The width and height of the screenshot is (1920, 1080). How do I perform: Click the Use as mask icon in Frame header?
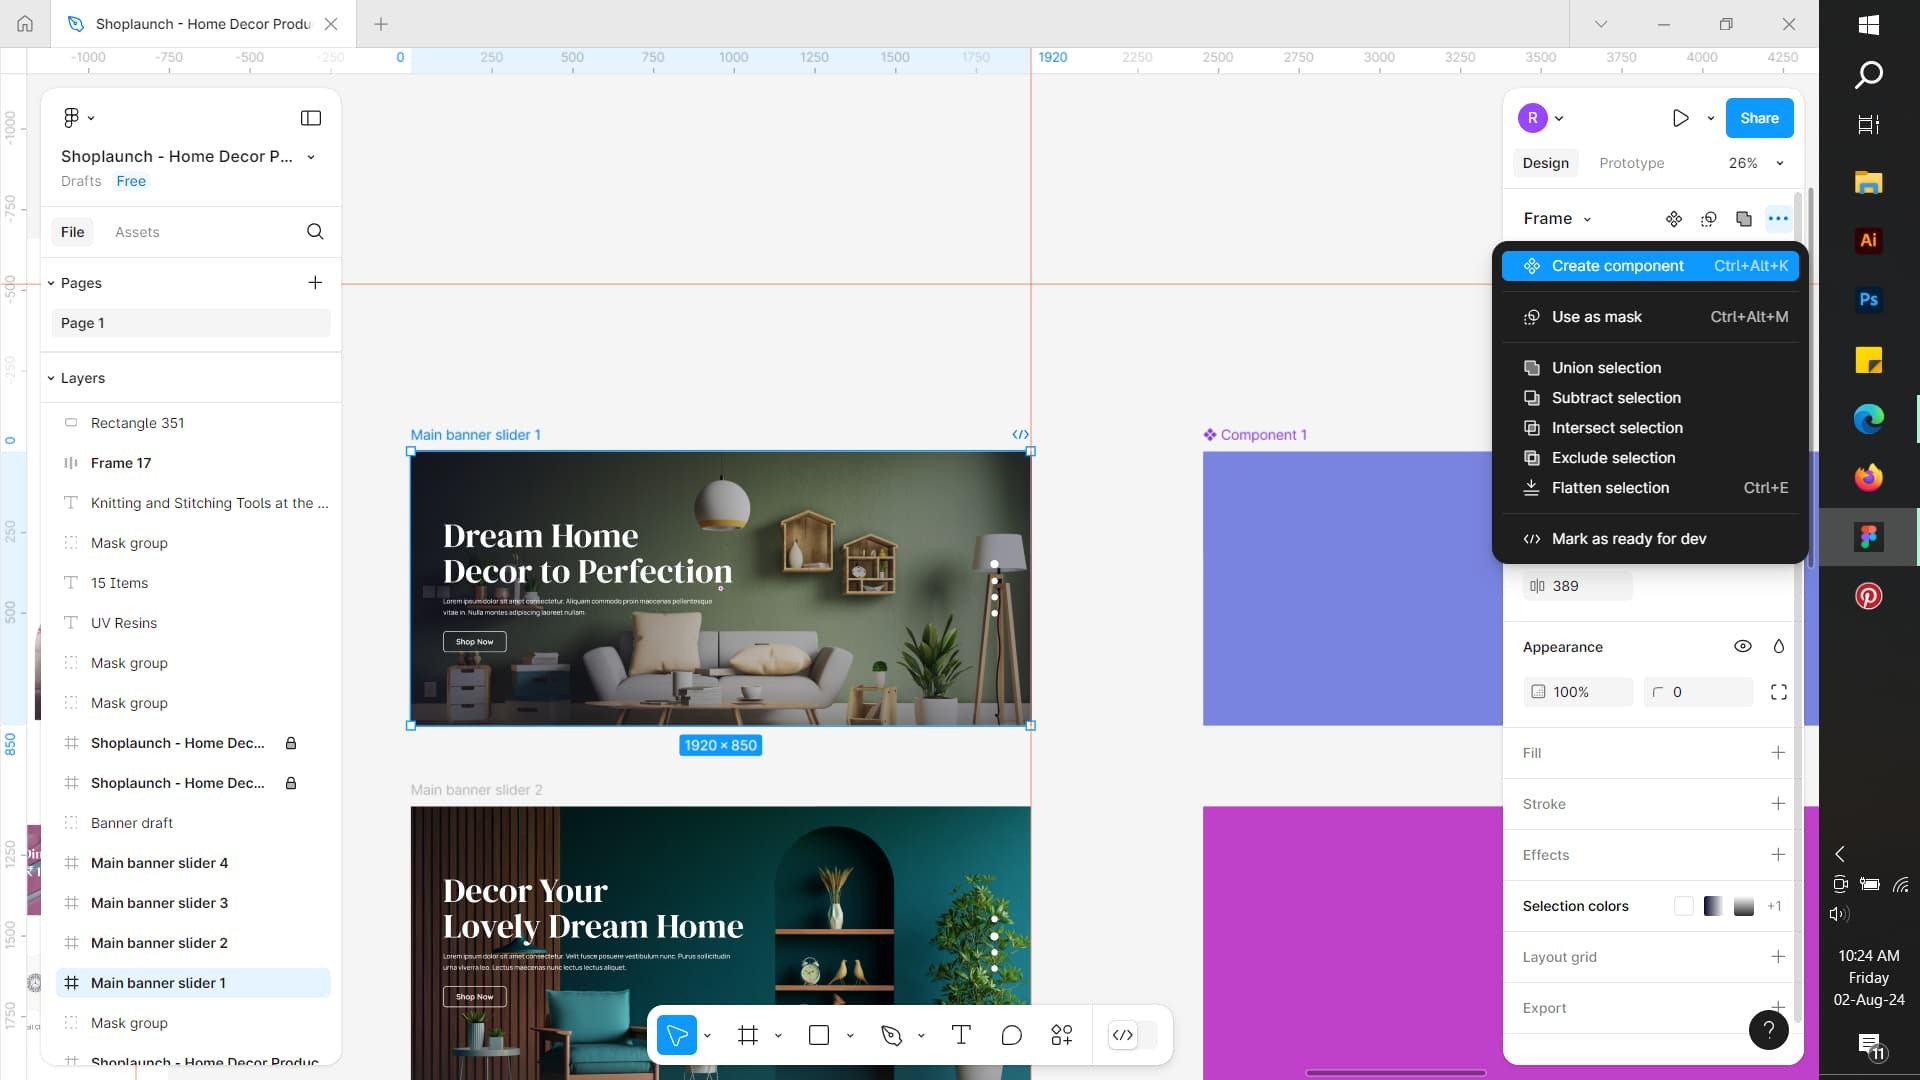click(x=1709, y=219)
